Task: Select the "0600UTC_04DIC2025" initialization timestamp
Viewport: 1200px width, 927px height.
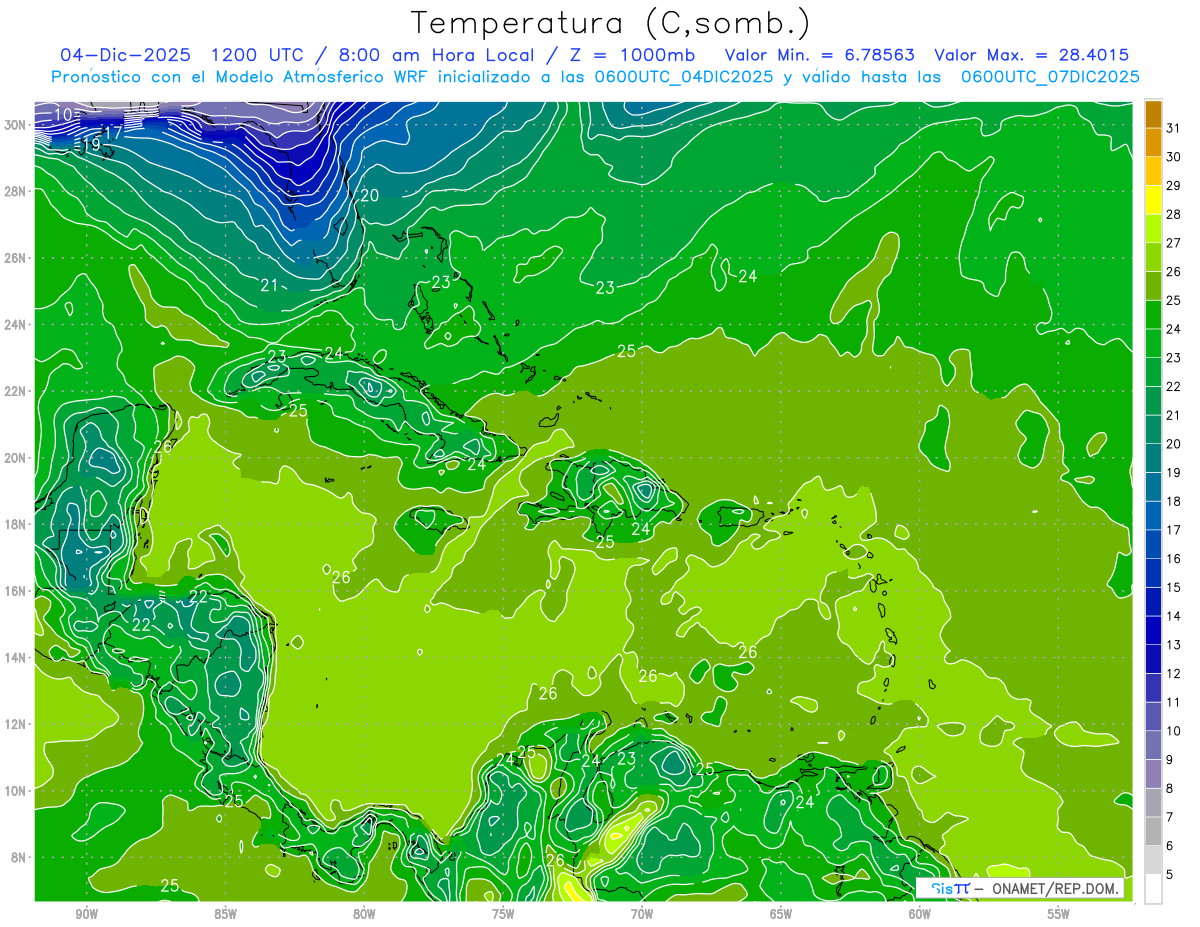Action: click(682, 77)
